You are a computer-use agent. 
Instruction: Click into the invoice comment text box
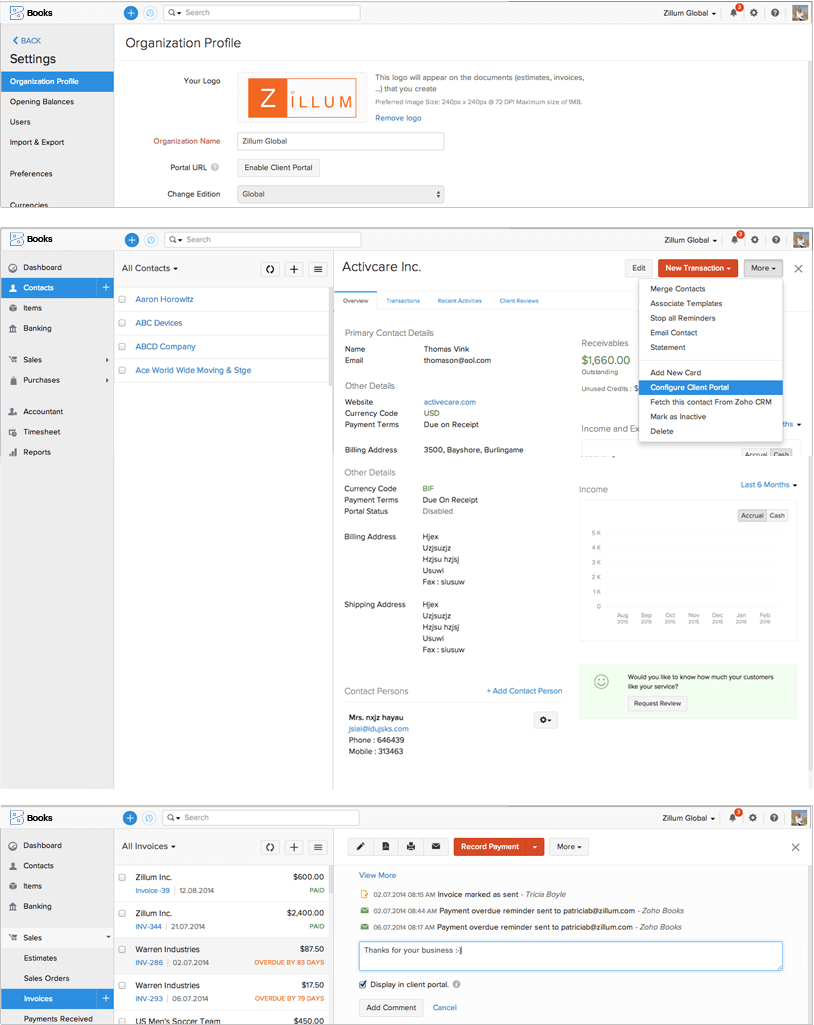570,955
